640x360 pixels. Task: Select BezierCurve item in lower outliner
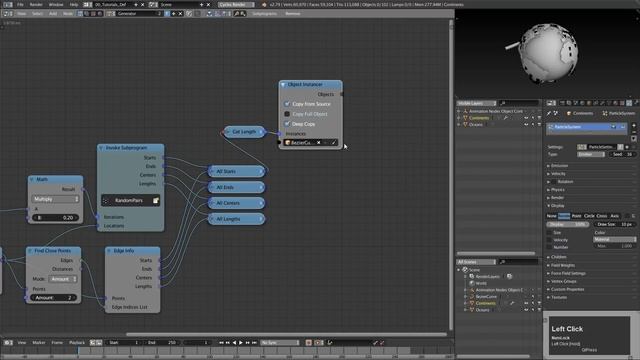[x=486, y=297]
